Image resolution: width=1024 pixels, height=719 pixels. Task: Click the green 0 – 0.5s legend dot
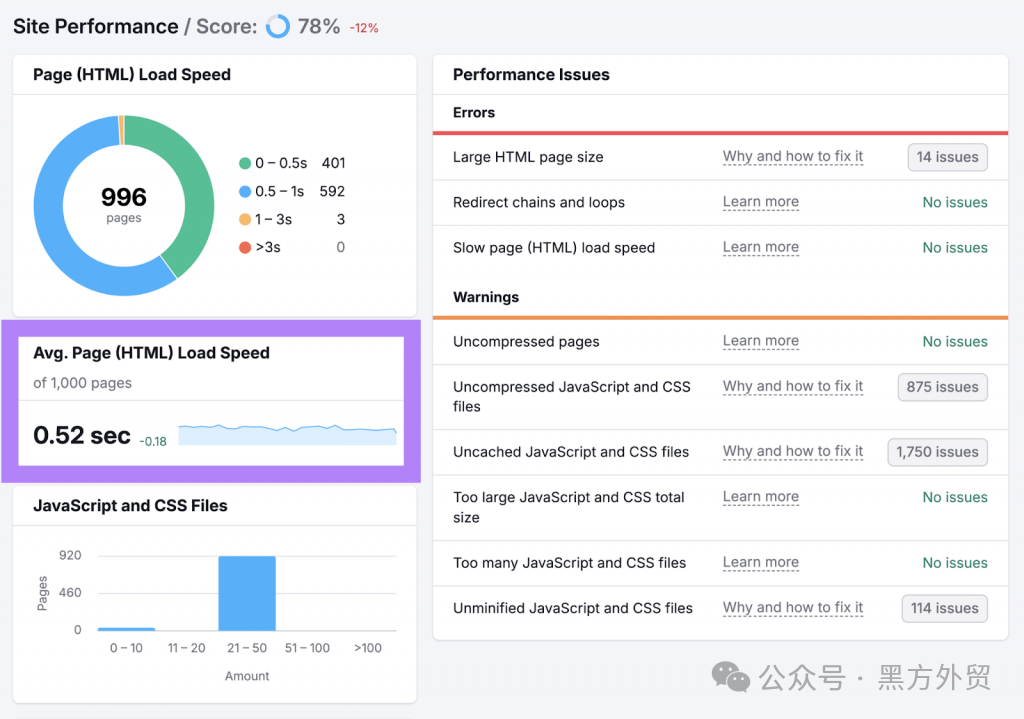tap(245, 163)
